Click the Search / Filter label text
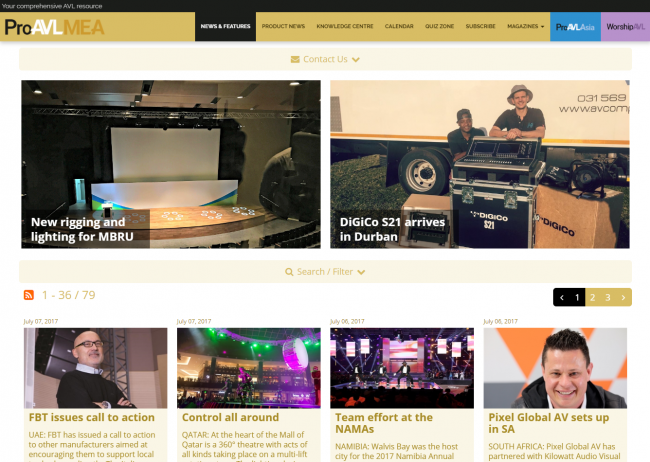Image resolution: width=650 pixels, height=462 pixels. 325,272
